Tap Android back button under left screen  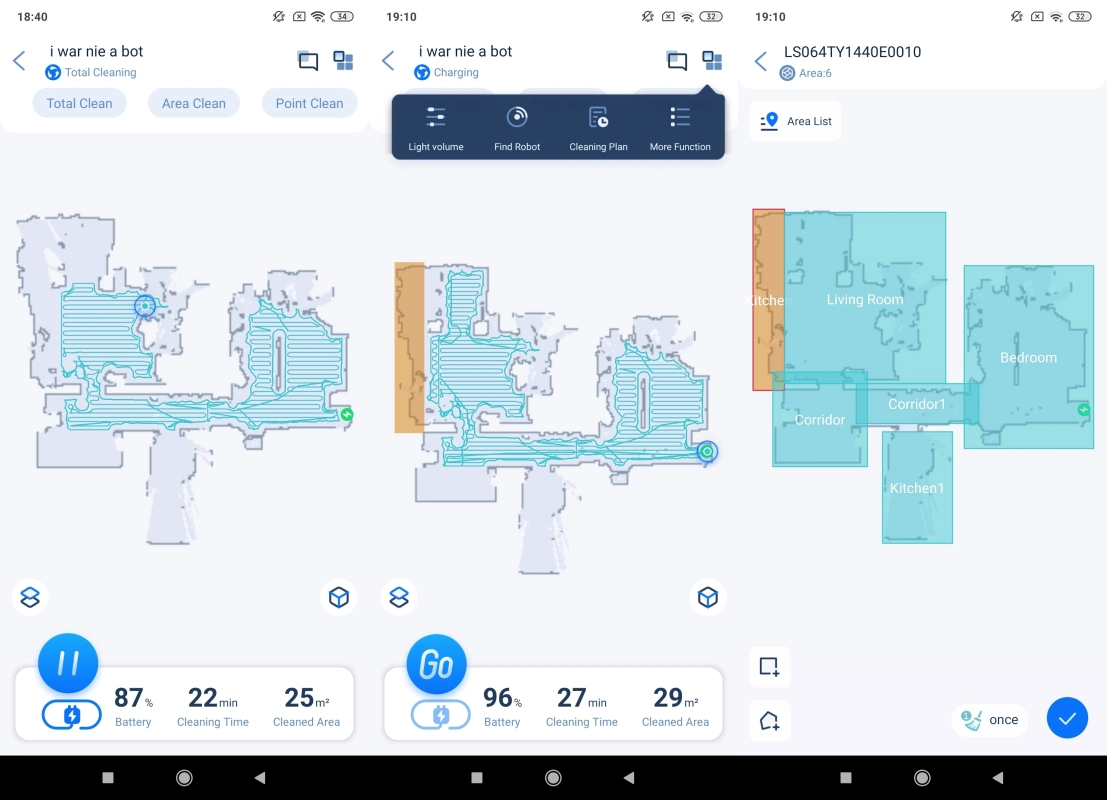tap(260, 777)
